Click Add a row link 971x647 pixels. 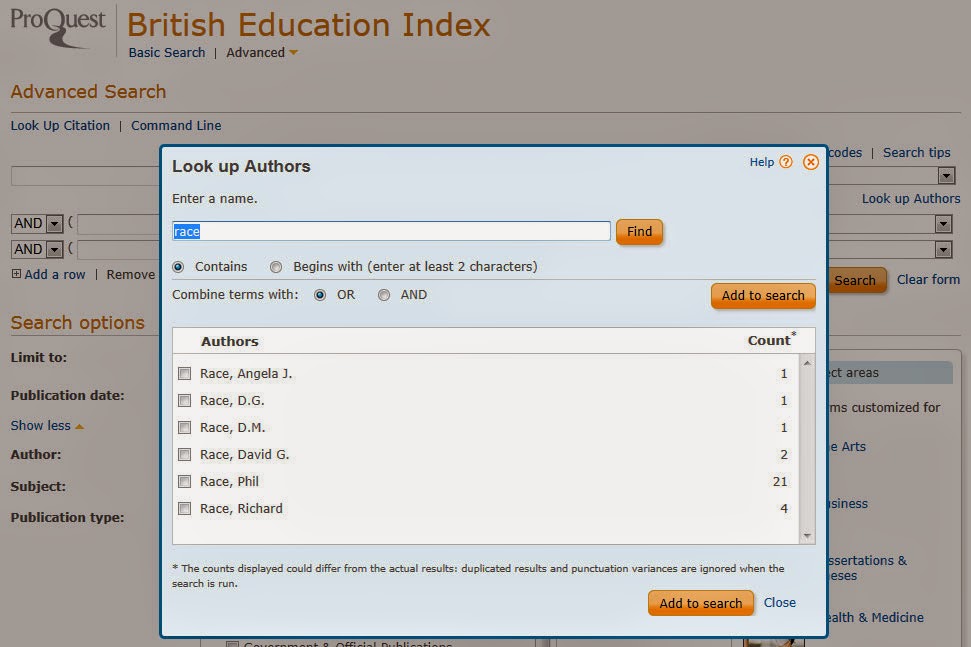coord(54,274)
